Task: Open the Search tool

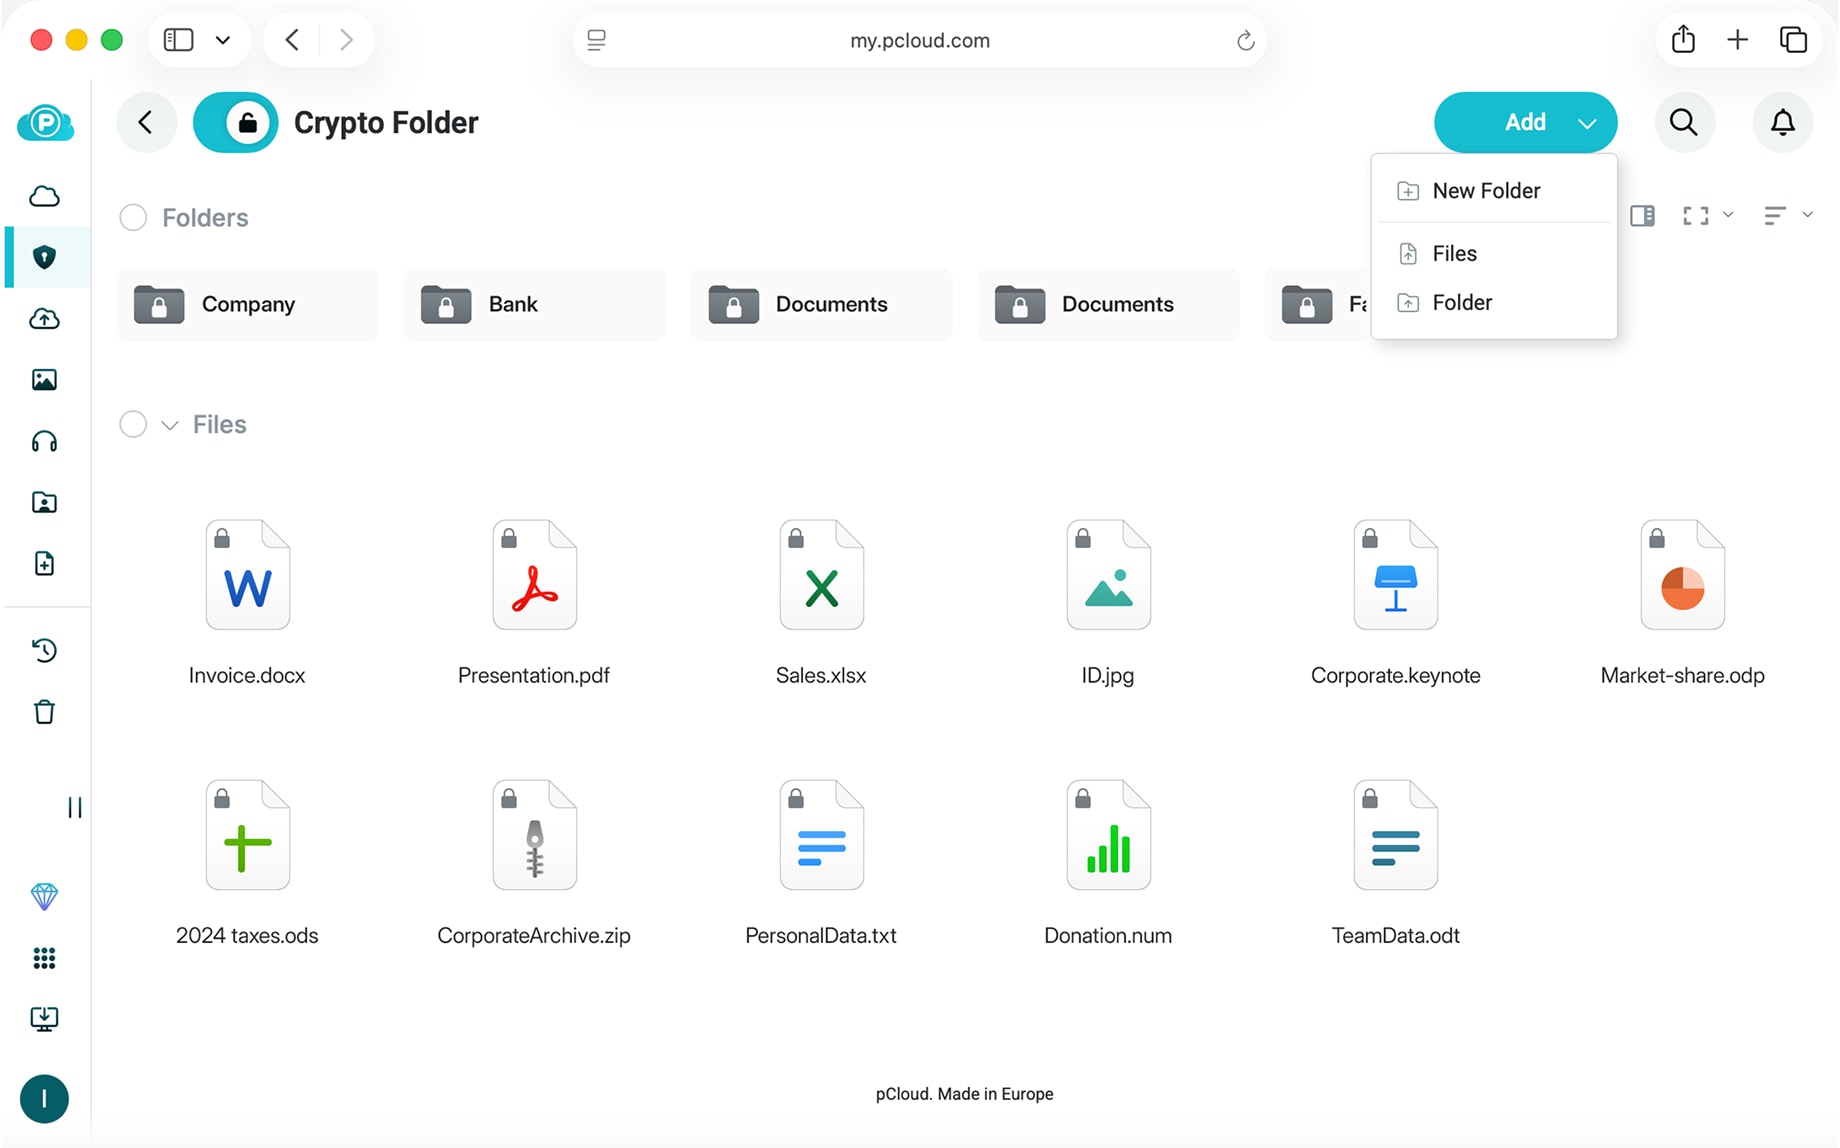Action: click(1684, 122)
